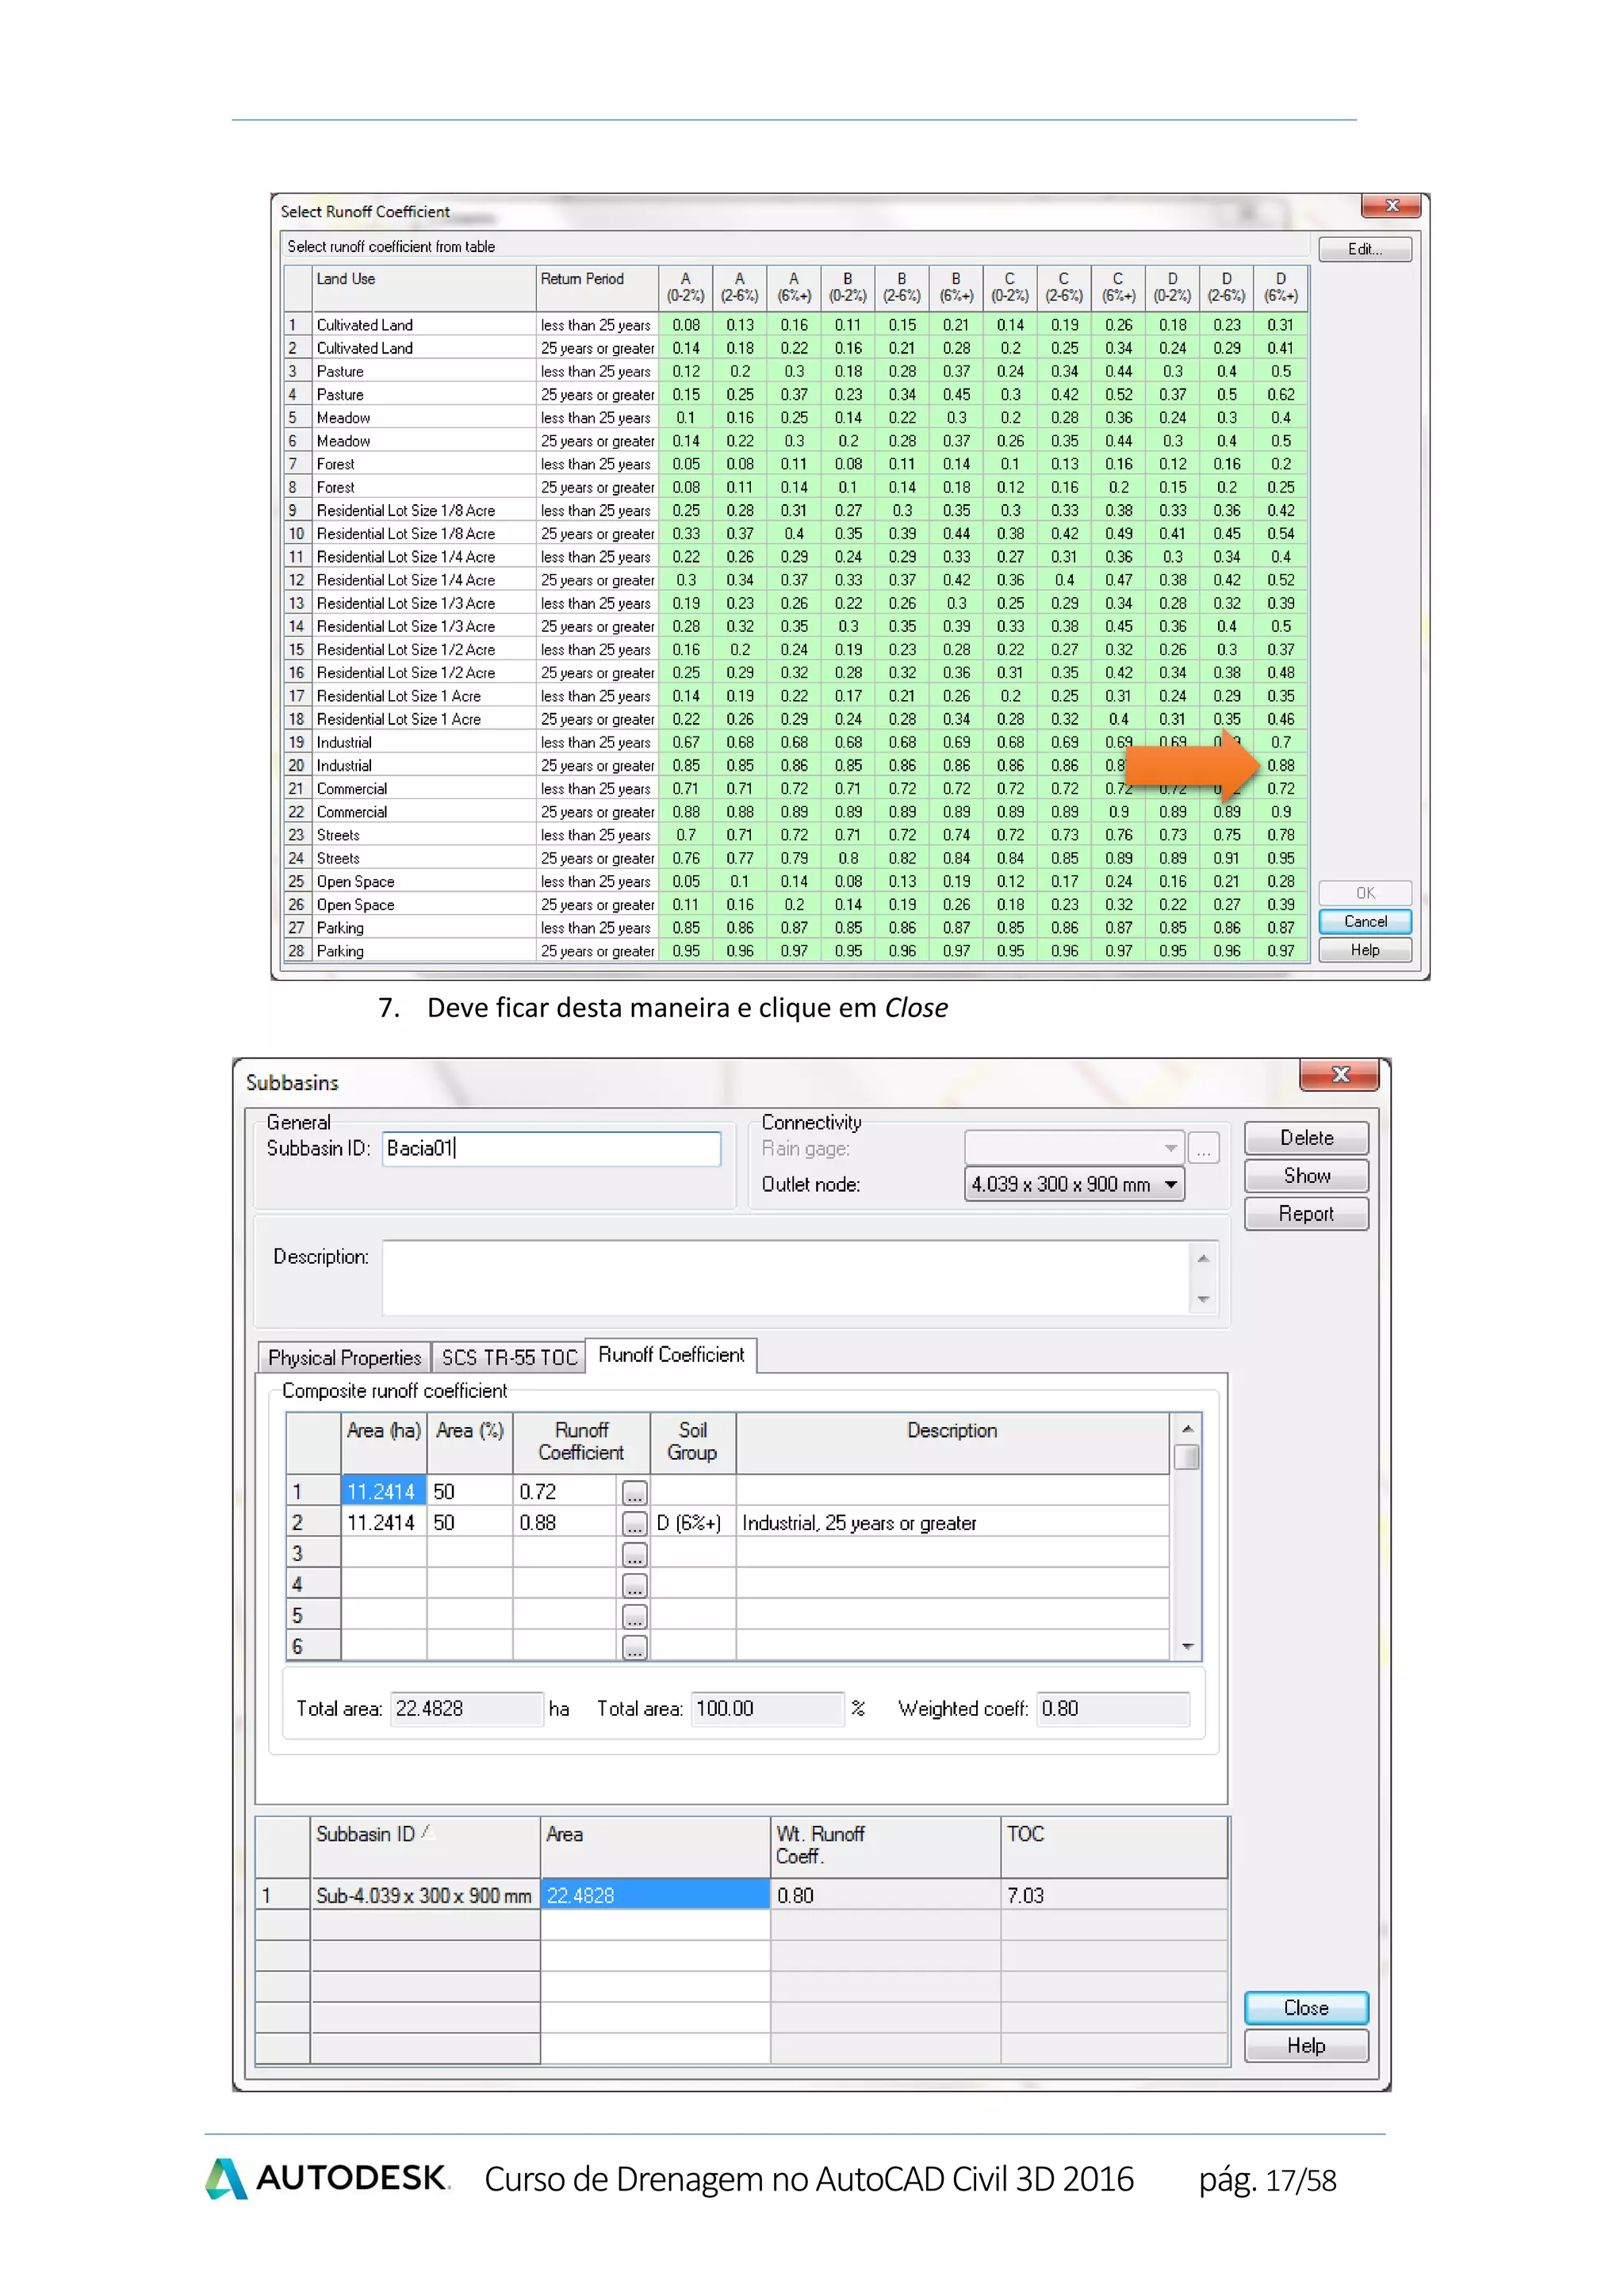The image size is (1624, 2296).
Task: Open runoff coefficient picker for row 1
Action: coord(634,1493)
